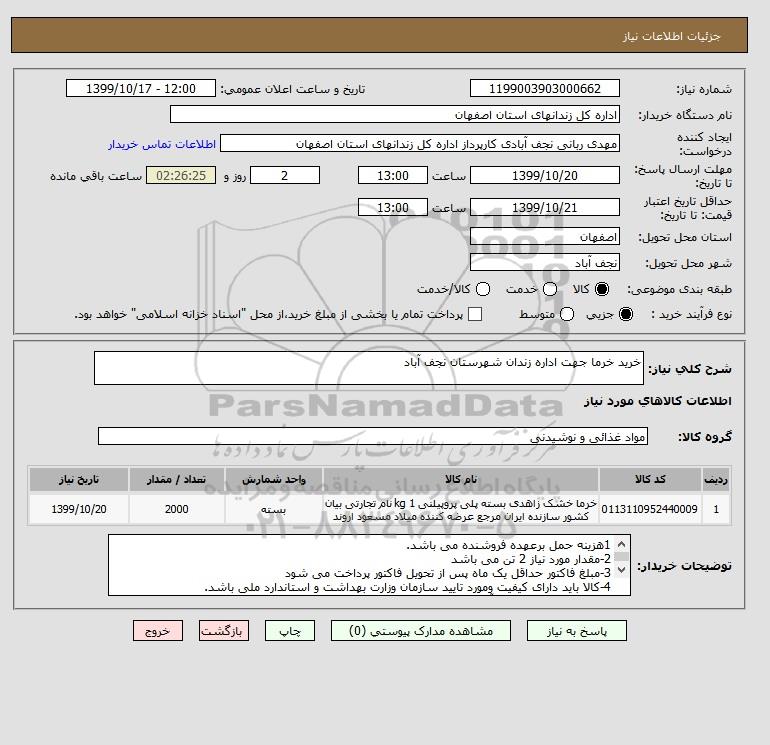Select the کالا/خدمت radio button
This screenshot has width=770, height=745.
[x=483, y=289]
